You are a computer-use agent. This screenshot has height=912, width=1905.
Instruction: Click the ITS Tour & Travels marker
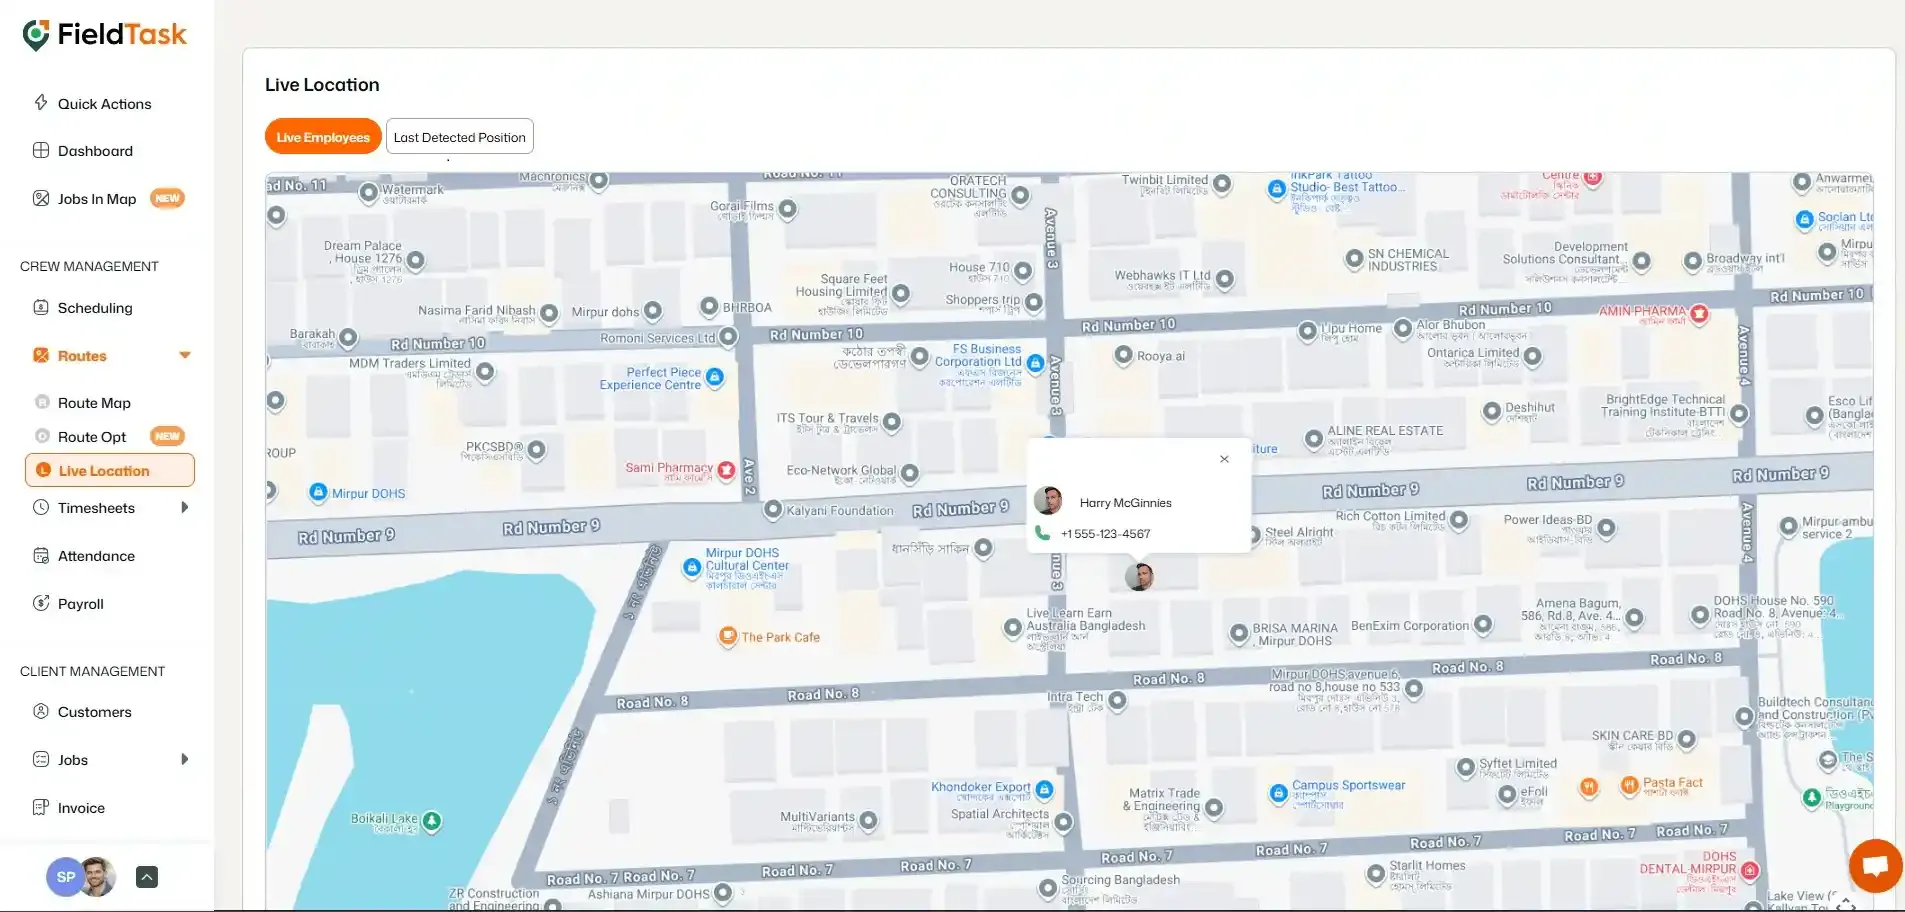pos(892,422)
